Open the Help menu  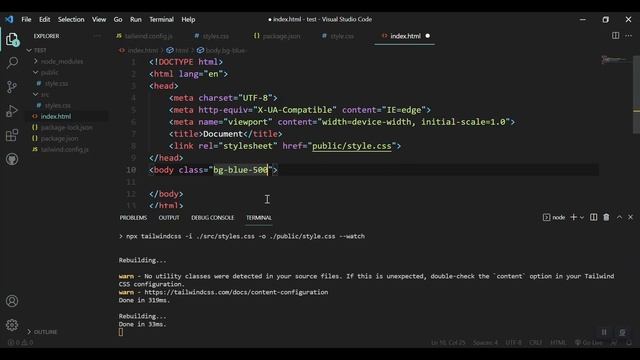pos(188,19)
